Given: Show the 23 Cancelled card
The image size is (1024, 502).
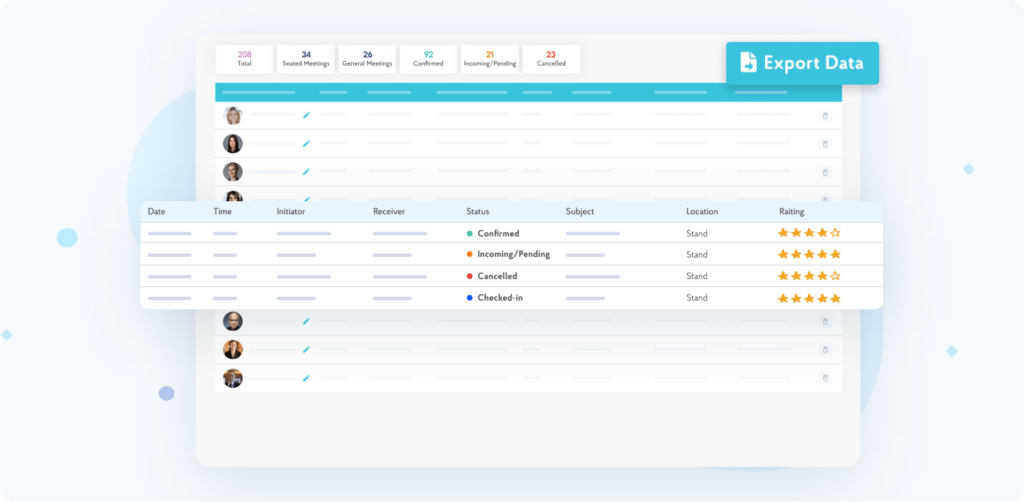Looking at the screenshot, I should pyautogui.click(x=551, y=59).
